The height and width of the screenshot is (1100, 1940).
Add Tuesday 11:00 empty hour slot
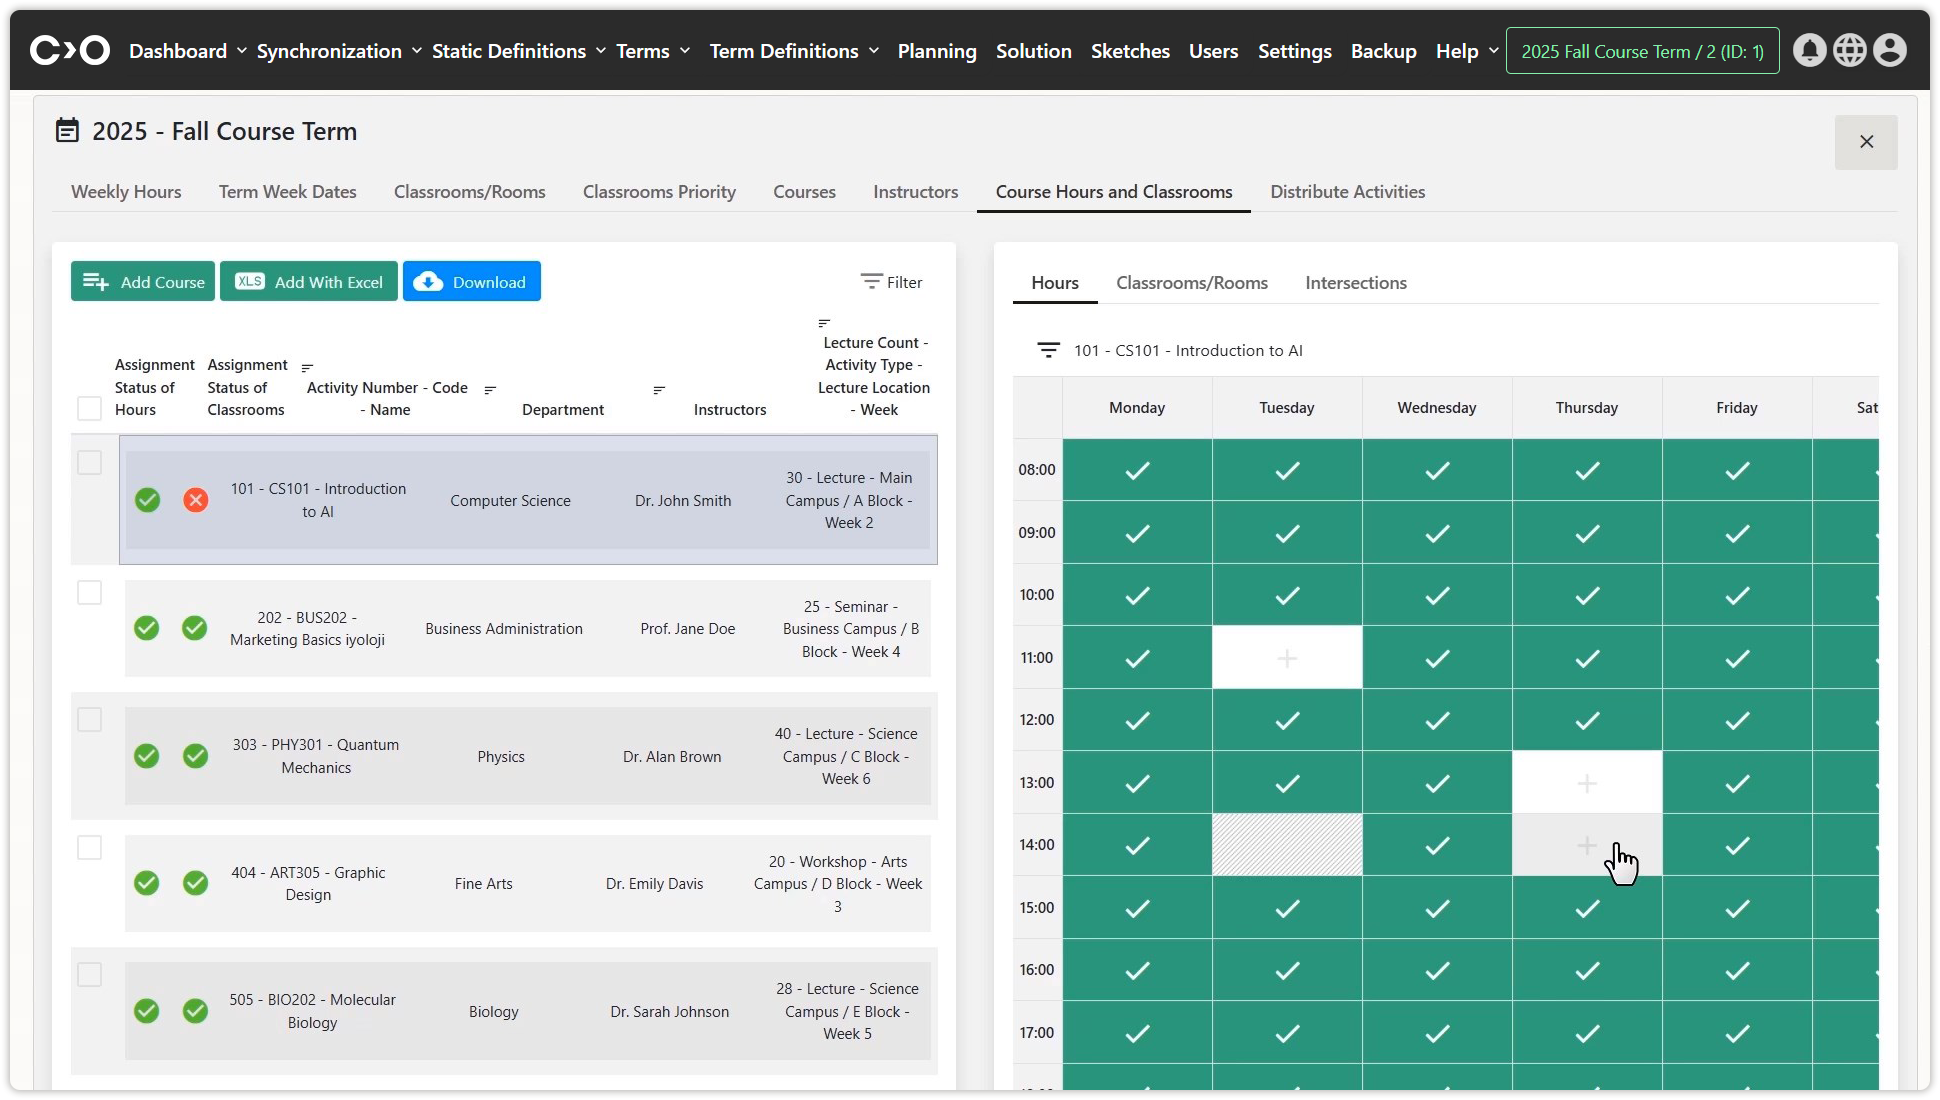tap(1287, 658)
